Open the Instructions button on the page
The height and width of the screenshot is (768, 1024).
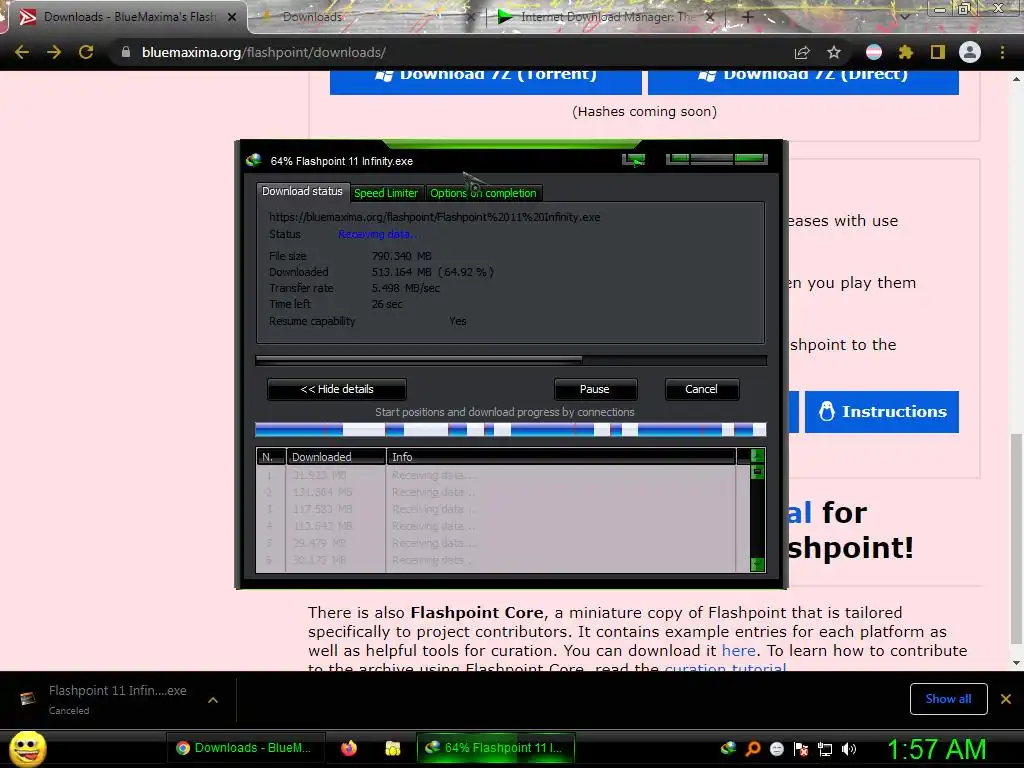[882, 411]
